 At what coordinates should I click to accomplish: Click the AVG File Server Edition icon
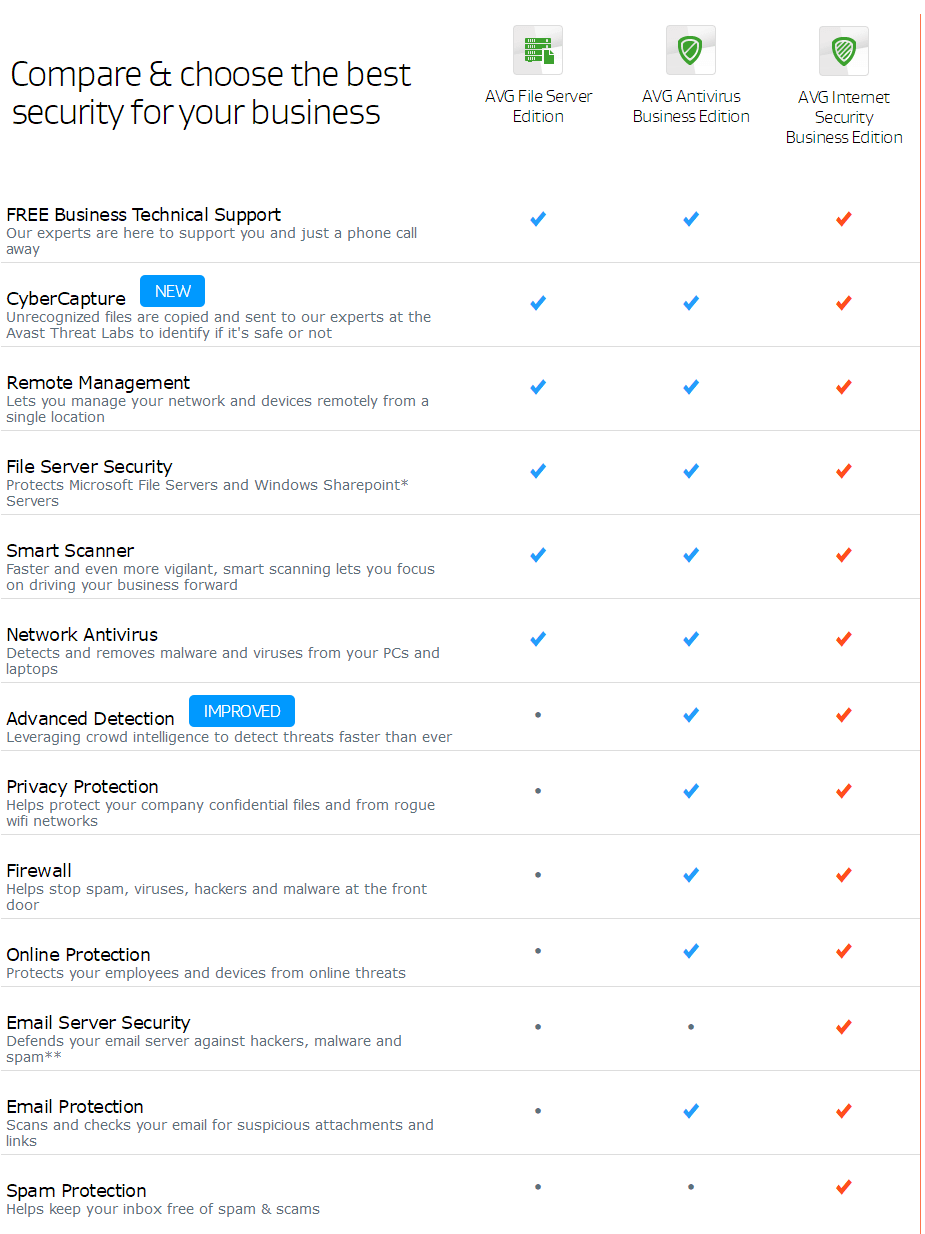pos(538,50)
